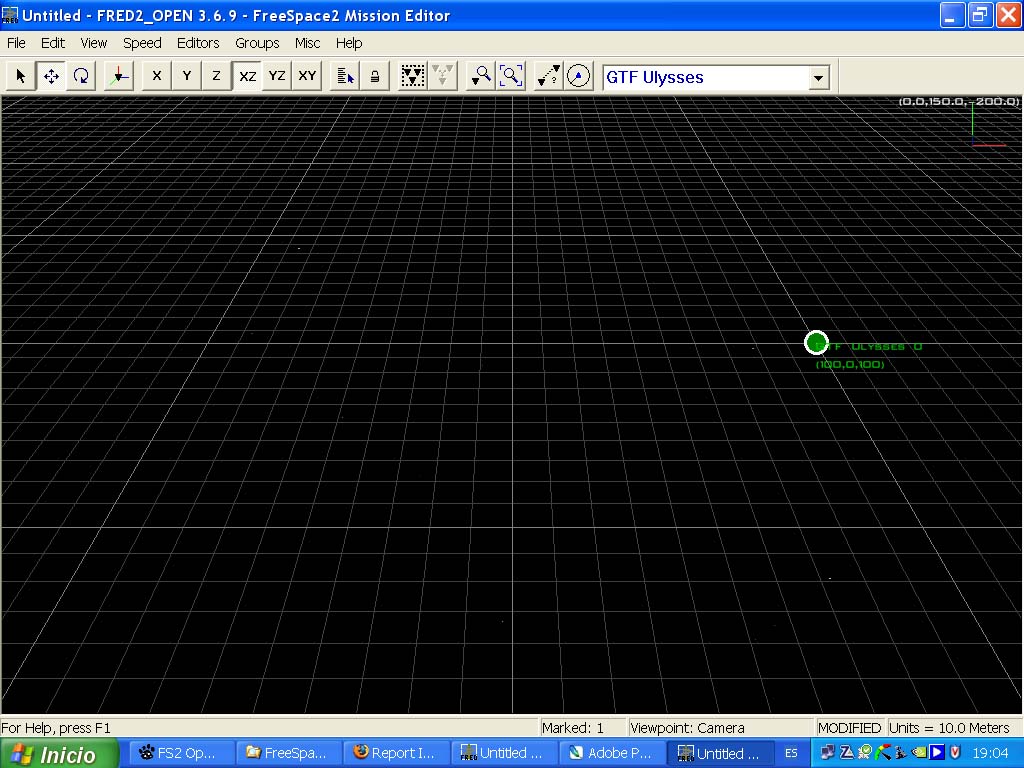Screen dimensions: 1024x768
Task: Click the form wing icon
Action: [412, 76]
